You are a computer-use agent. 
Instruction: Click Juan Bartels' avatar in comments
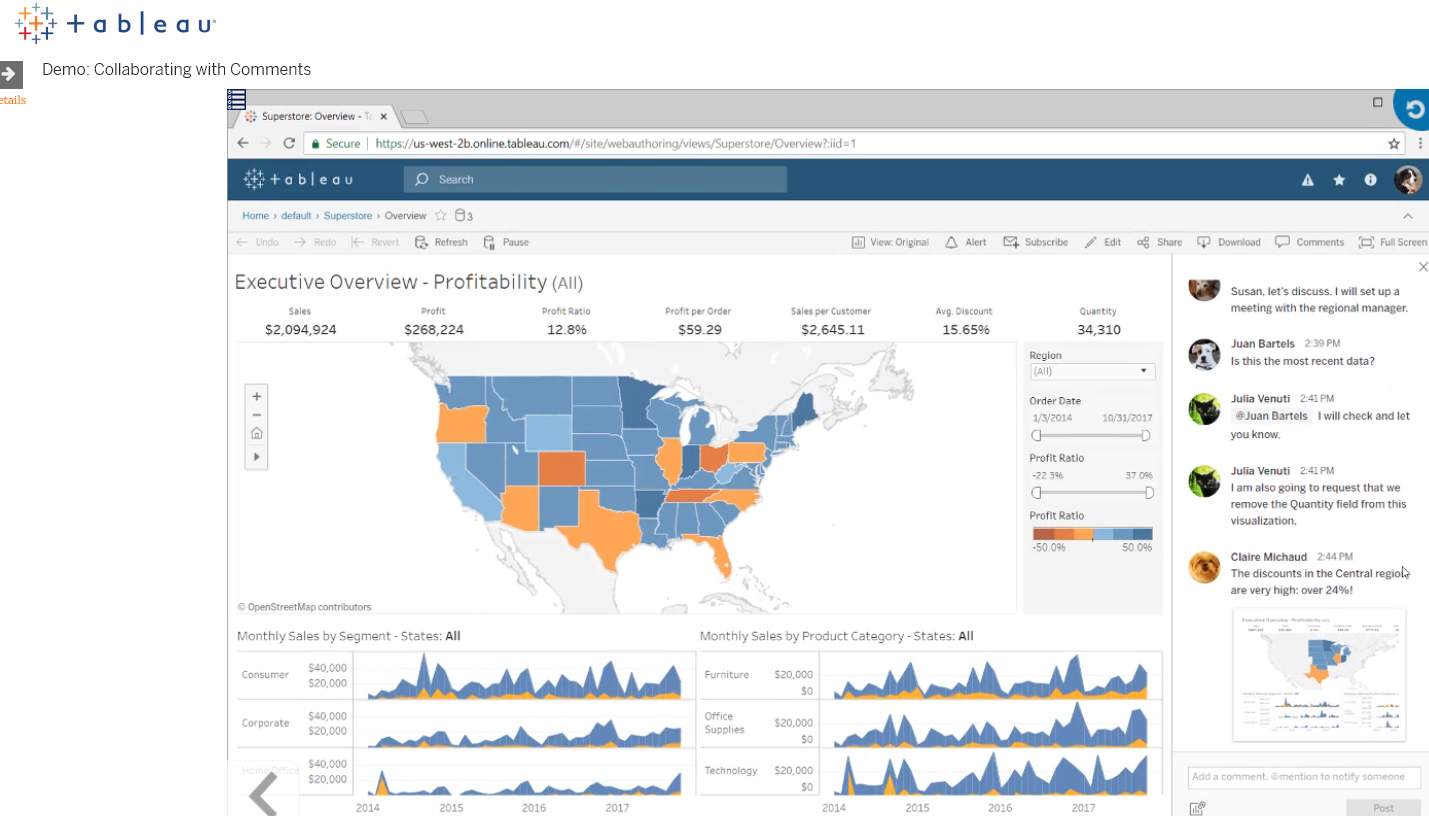coord(1204,353)
